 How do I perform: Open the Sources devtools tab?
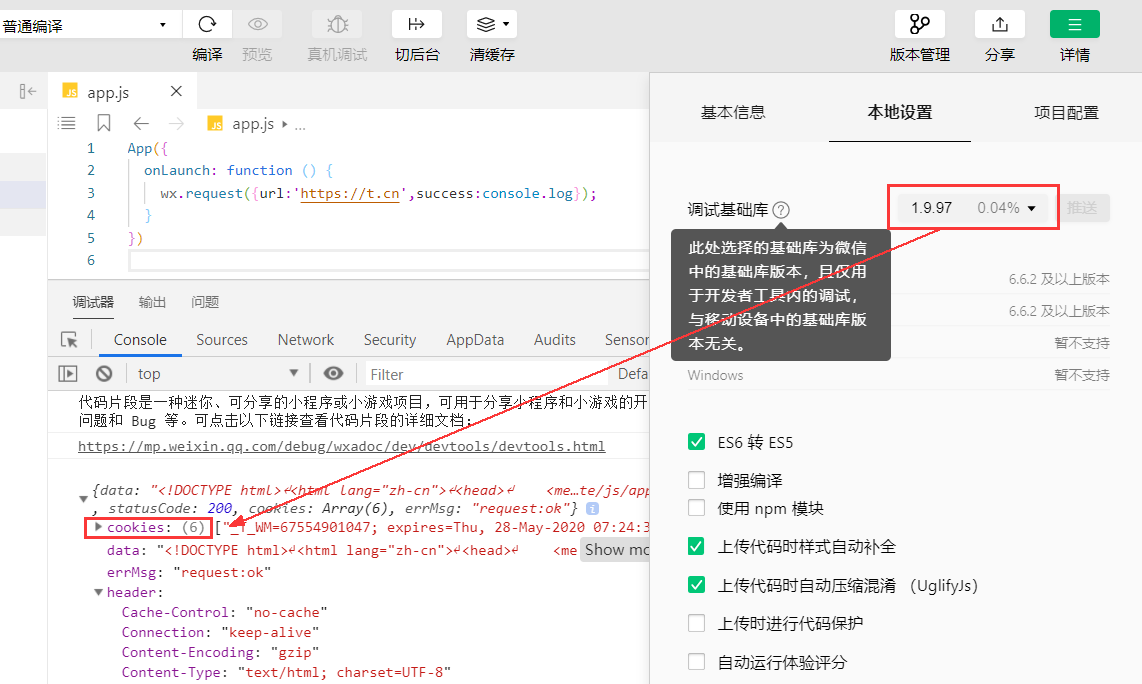221,339
